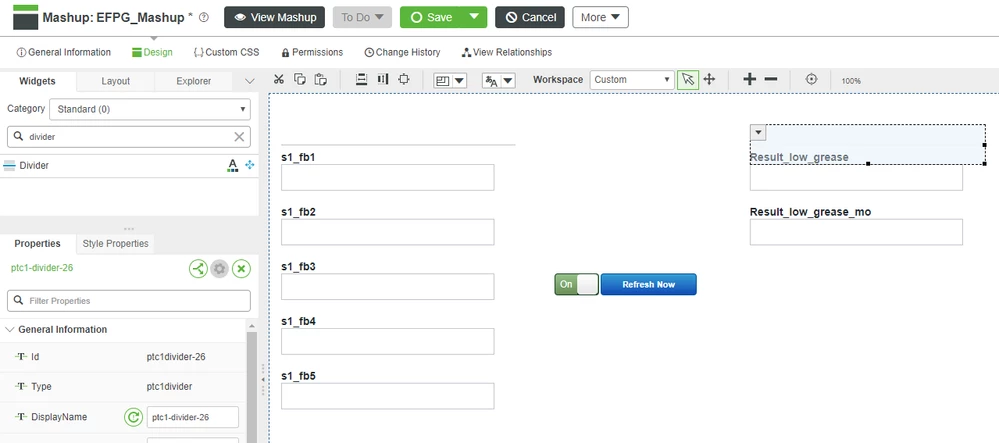This screenshot has width=999, height=443.
Task: Expand the chevron next to Explorer tab
Action: tap(250, 81)
